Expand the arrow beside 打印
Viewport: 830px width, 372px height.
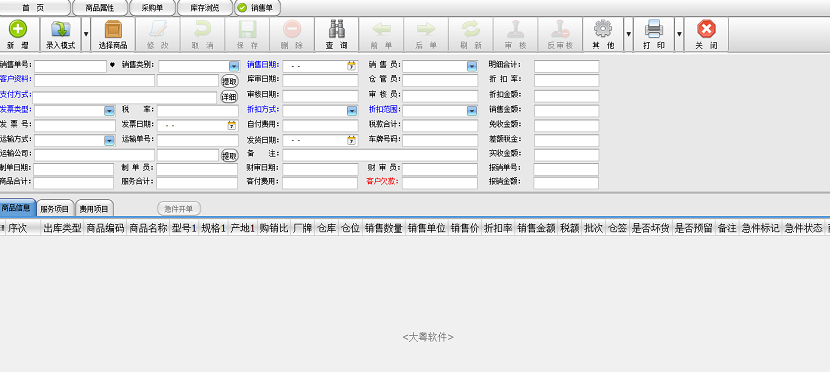tap(679, 34)
